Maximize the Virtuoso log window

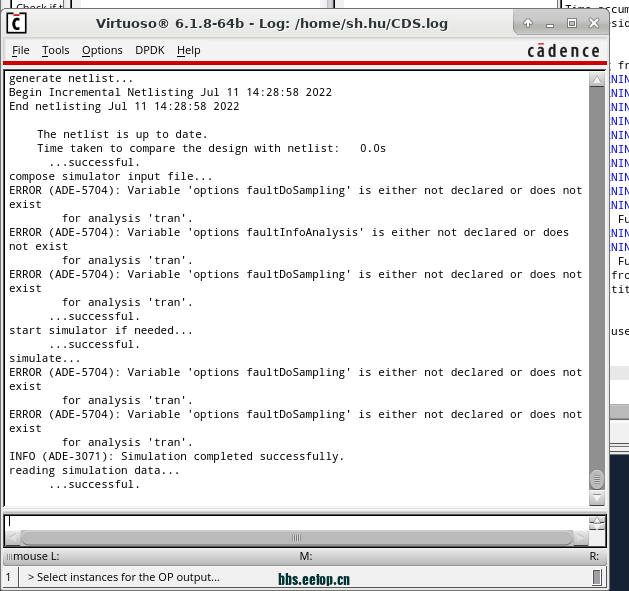coord(572,23)
